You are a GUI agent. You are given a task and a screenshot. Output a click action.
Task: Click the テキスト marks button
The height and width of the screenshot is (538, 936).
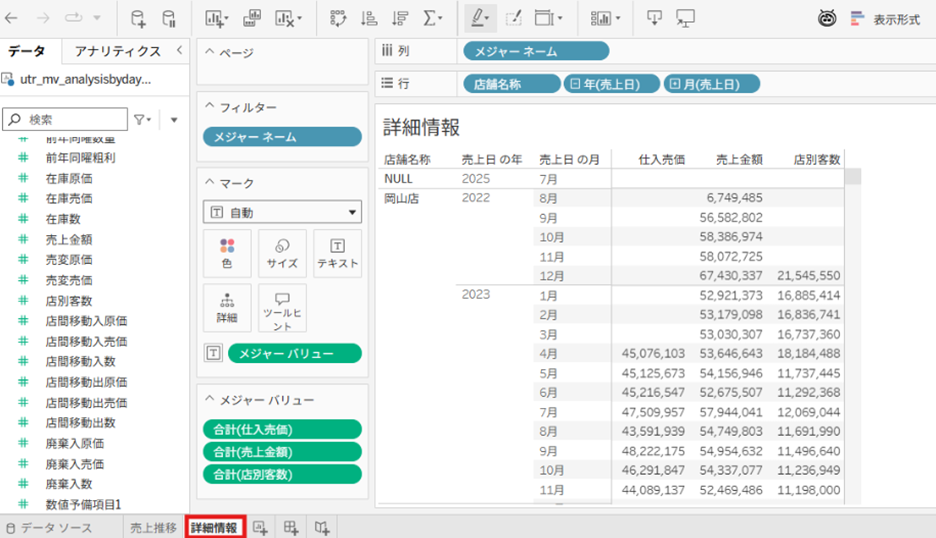pyautogui.click(x=337, y=253)
